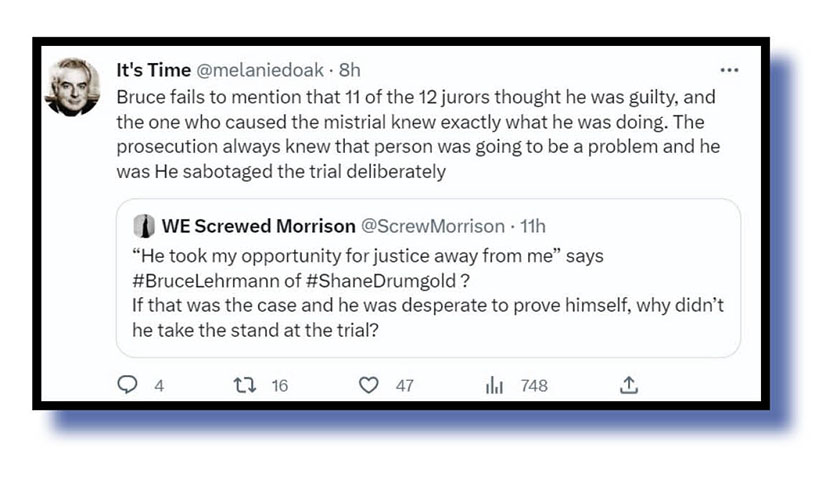Open the three-dot more options menu
The width and height of the screenshot is (822, 478).
[729, 70]
